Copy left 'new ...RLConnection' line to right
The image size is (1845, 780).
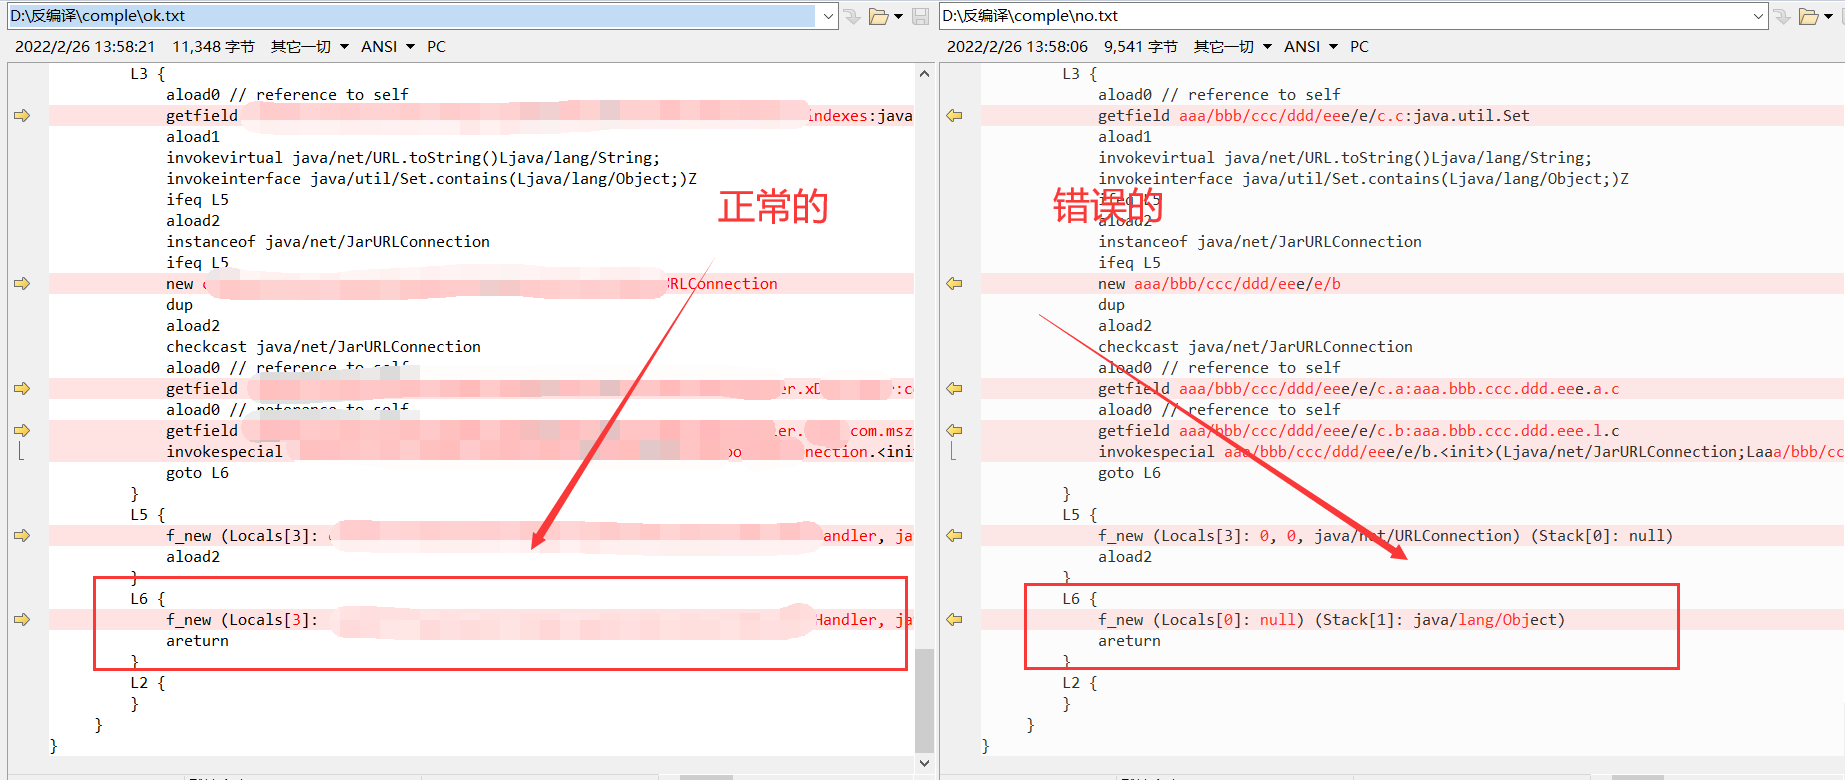[22, 284]
